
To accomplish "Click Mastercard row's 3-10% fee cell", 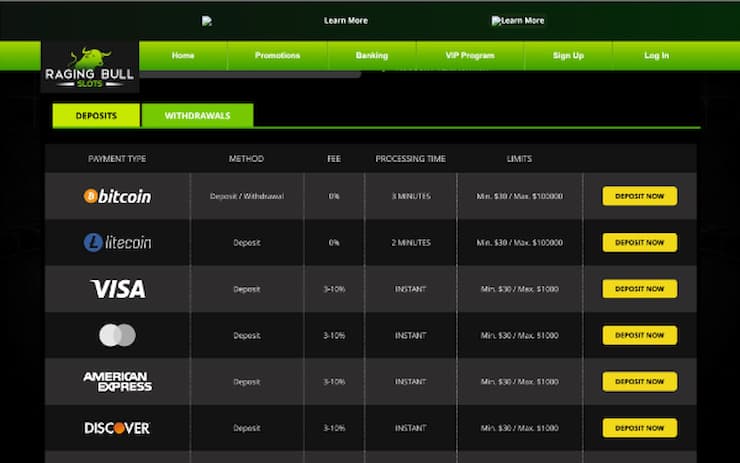I will click(x=334, y=336).
